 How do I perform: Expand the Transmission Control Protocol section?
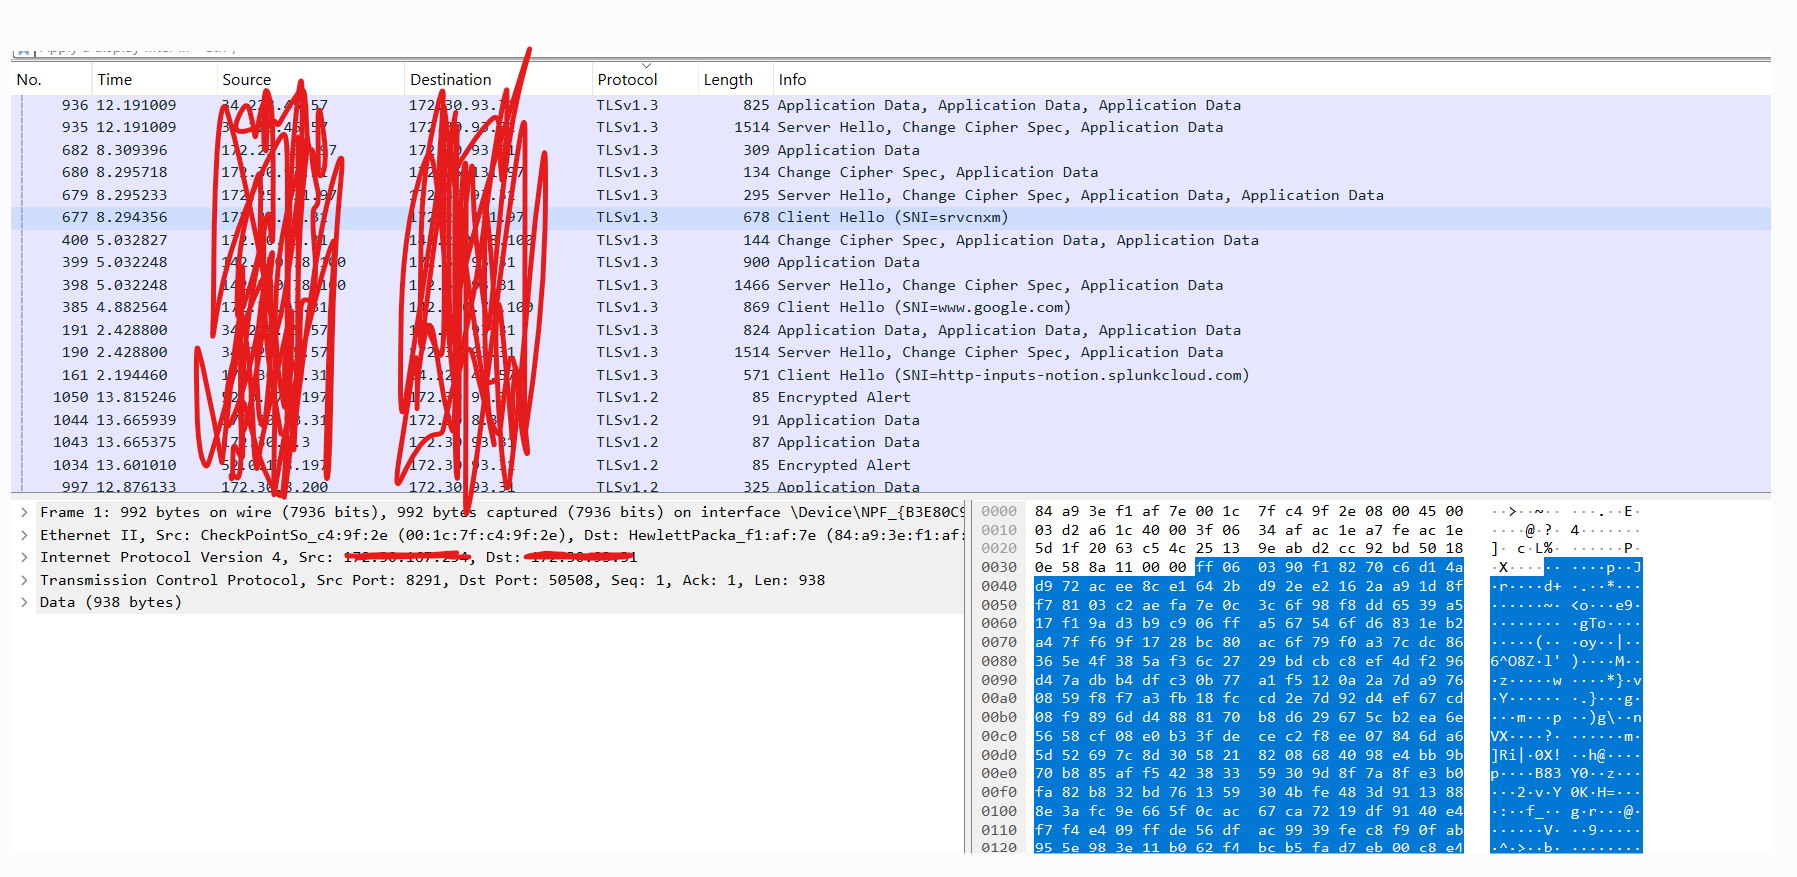(24, 580)
